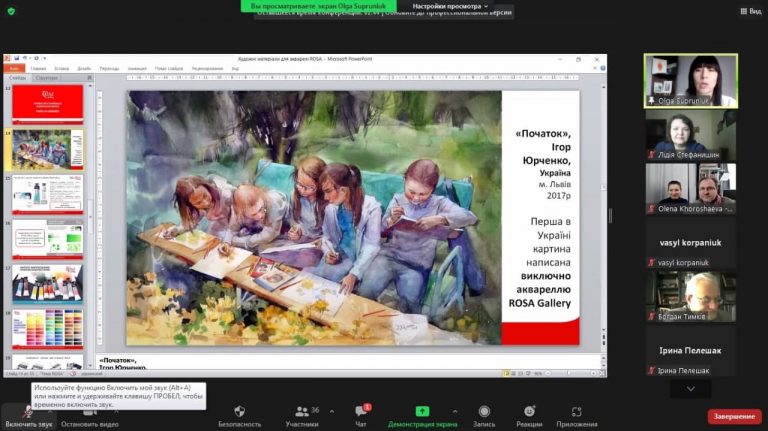Open the Главная ribbon tab in PowerPoint
This screenshot has width=768, height=431.
click(38, 69)
